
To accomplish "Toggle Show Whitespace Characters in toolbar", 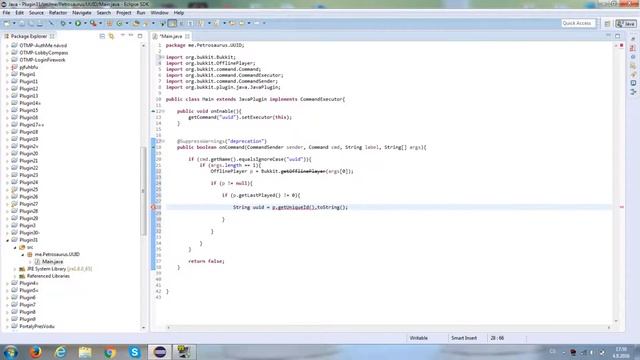I will (190, 23).
